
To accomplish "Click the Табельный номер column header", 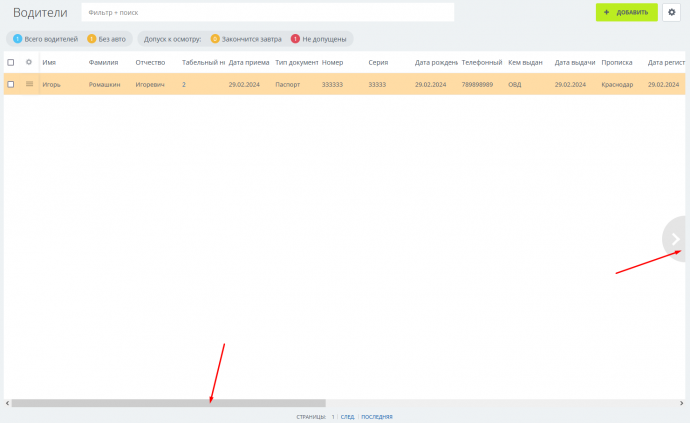I will coord(203,63).
